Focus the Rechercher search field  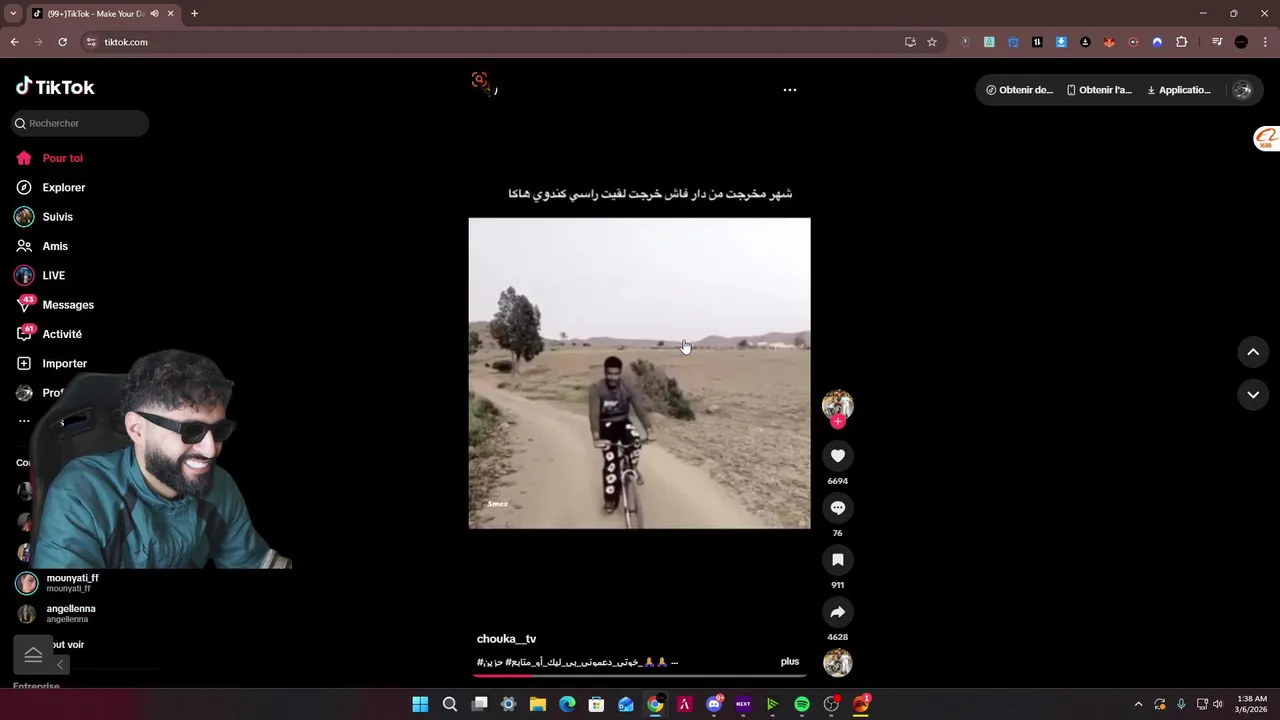80,123
